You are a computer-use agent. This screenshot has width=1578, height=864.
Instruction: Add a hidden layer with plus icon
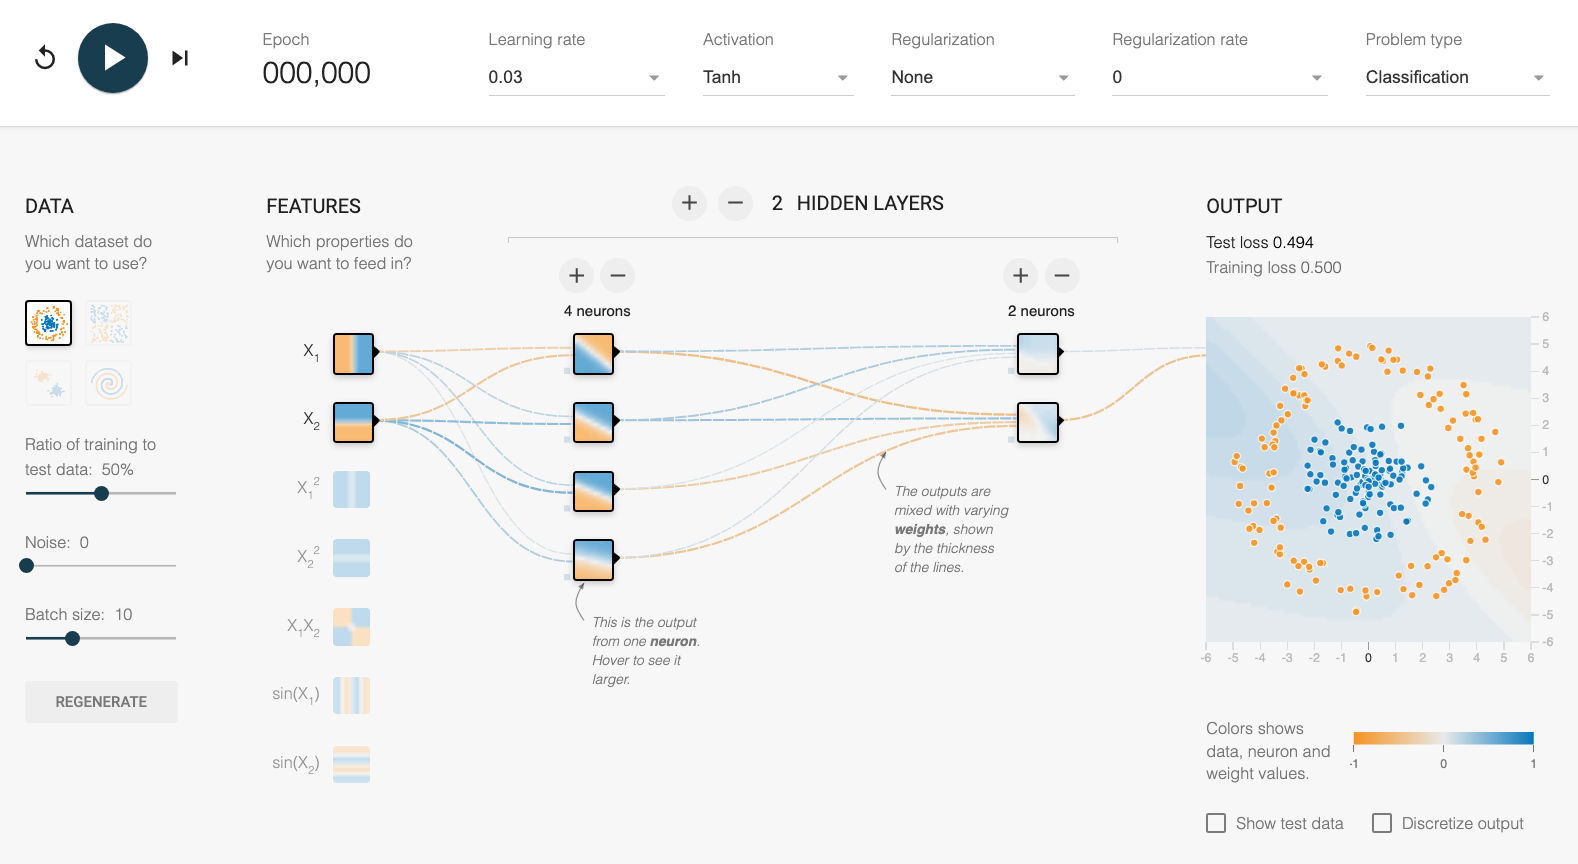click(x=689, y=203)
